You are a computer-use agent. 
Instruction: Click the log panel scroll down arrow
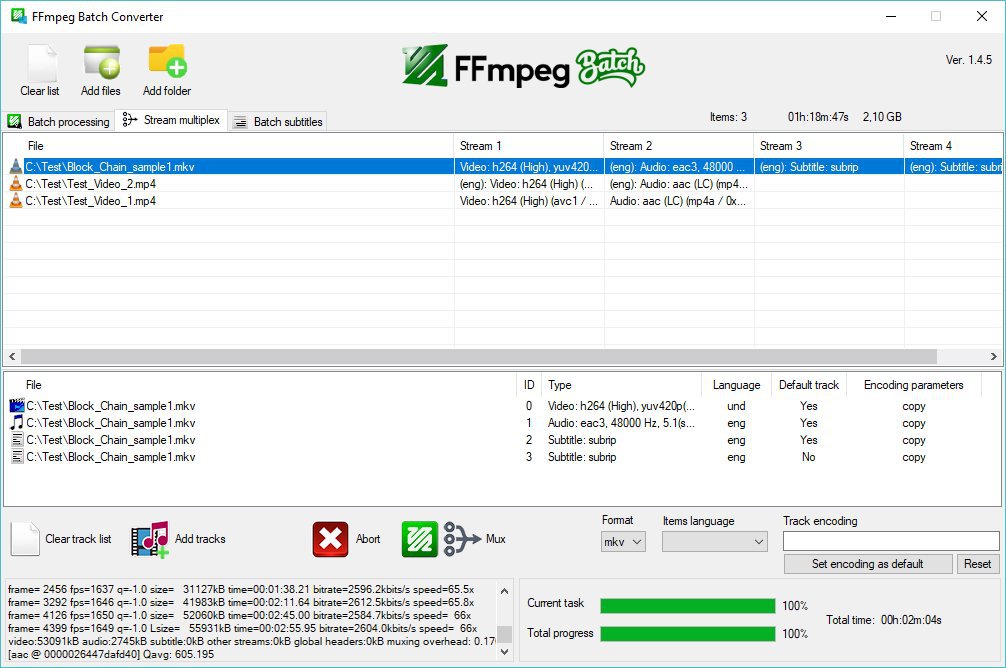pos(504,652)
